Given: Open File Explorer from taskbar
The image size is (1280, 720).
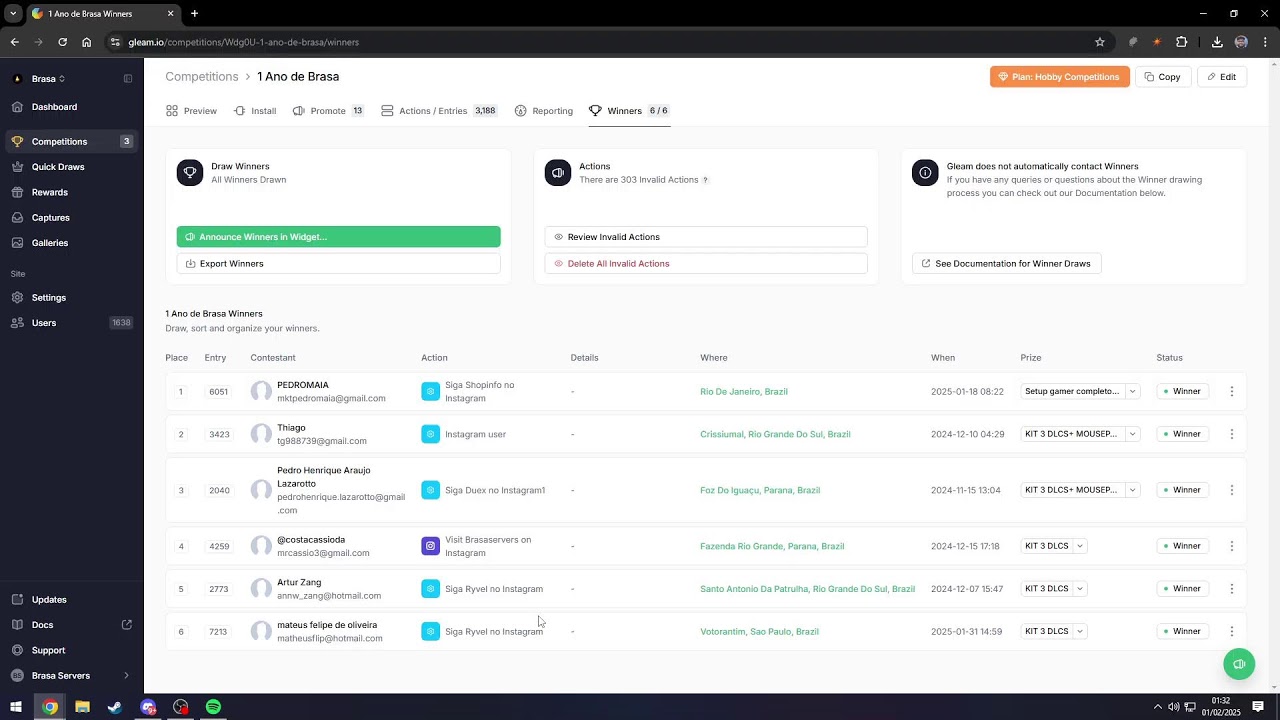Looking at the screenshot, I should (82, 707).
